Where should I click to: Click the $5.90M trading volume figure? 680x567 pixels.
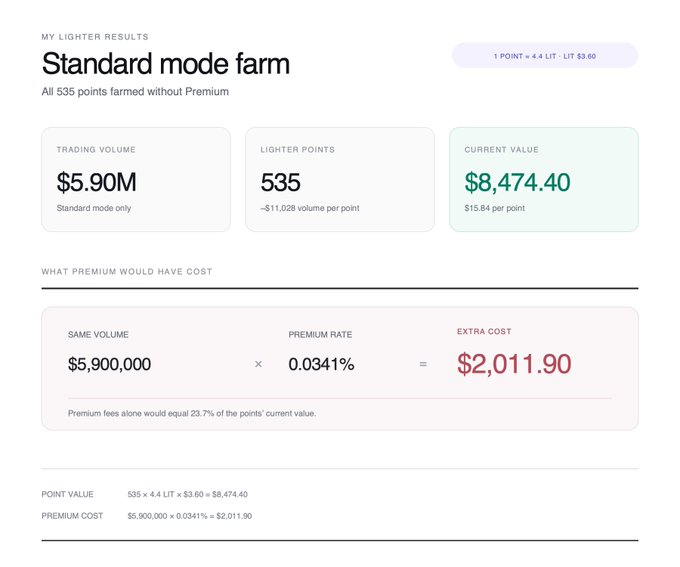point(96,182)
